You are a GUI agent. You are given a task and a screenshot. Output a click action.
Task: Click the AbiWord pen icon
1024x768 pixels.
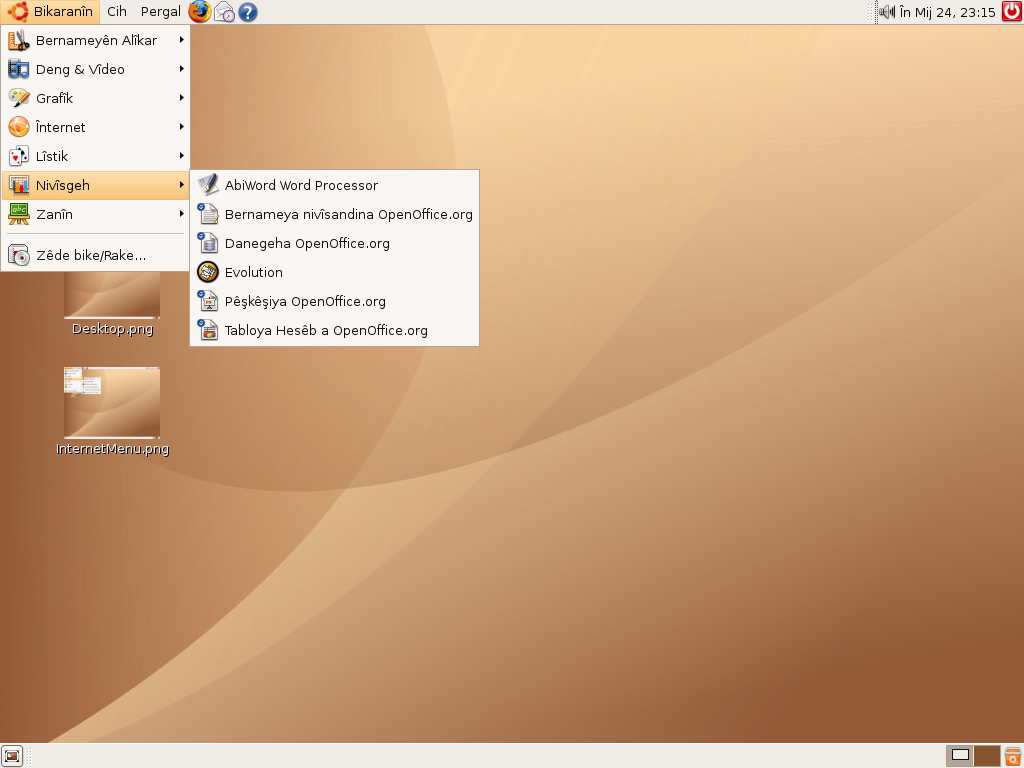(208, 185)
